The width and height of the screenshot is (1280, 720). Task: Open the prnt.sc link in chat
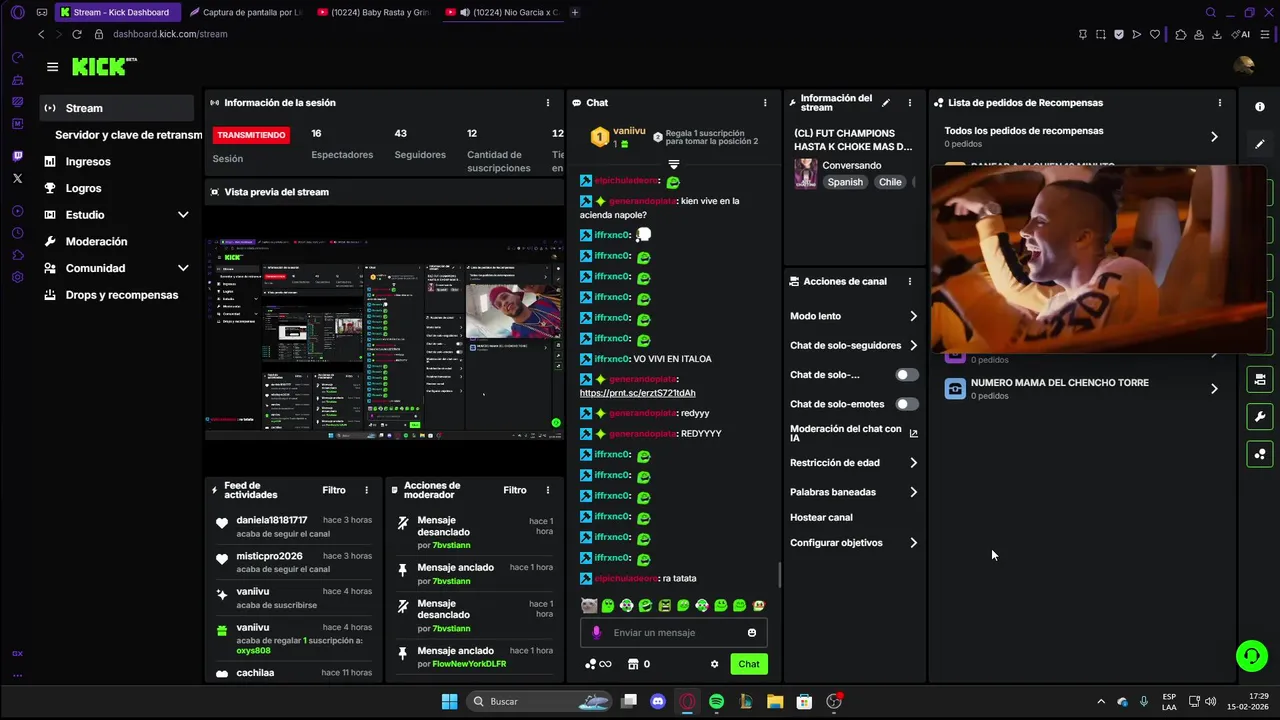pos(637,393)
